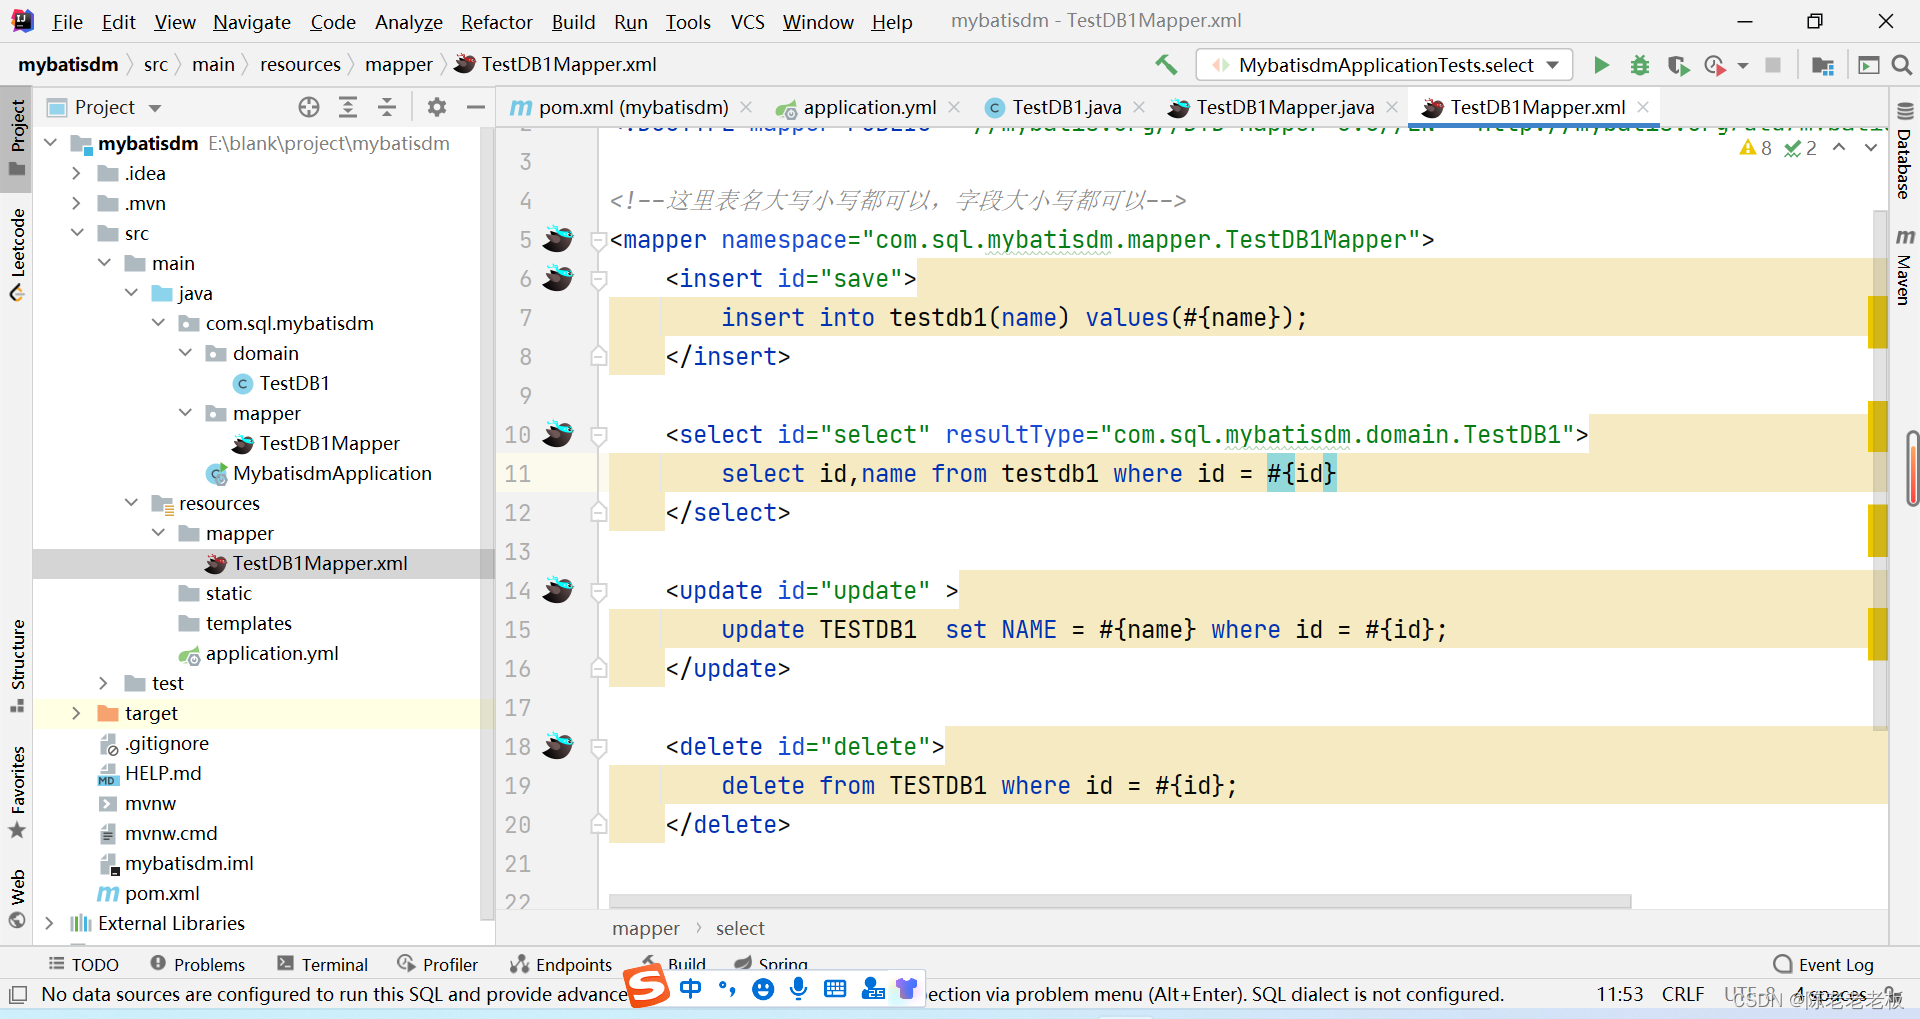Screen dimensions: 1920x1019
Task: Open the Leetcode side panel
Action: pos(17,254)
